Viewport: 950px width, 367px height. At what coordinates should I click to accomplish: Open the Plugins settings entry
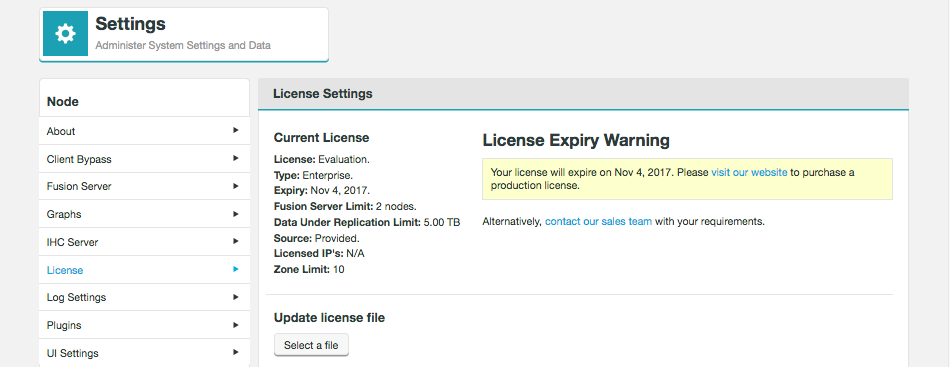coord(144,325)
